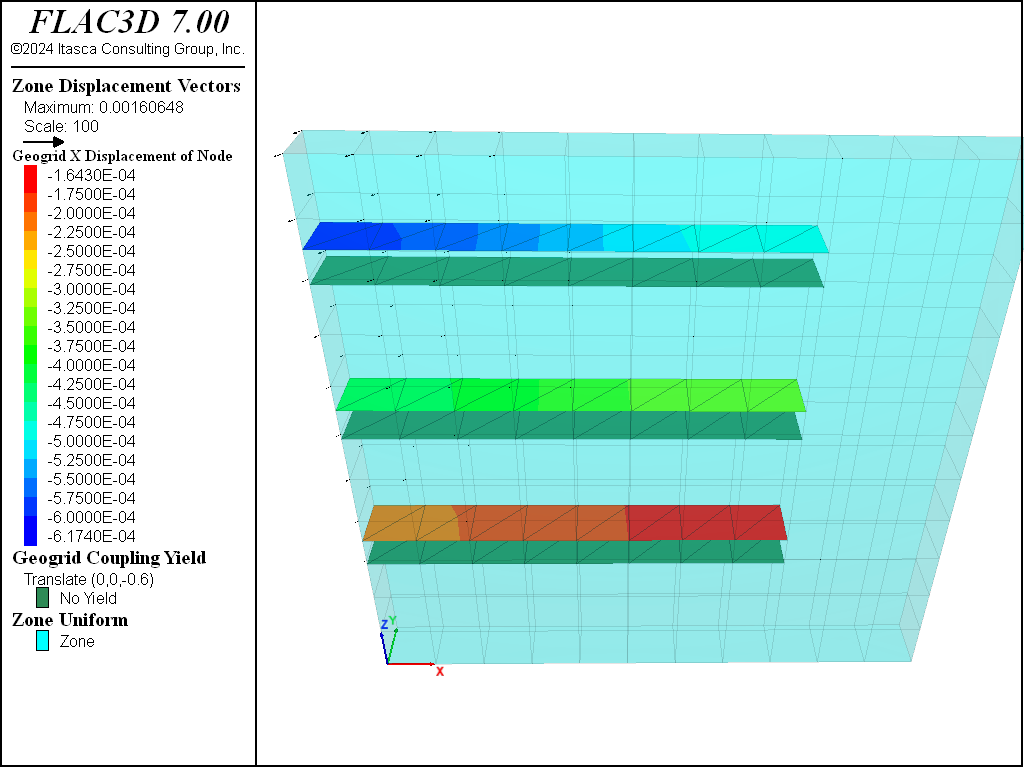This screenshot has height=768, width=1024.
Task: Click the -2.2500E-04 legend value
Action: (91, 232)
